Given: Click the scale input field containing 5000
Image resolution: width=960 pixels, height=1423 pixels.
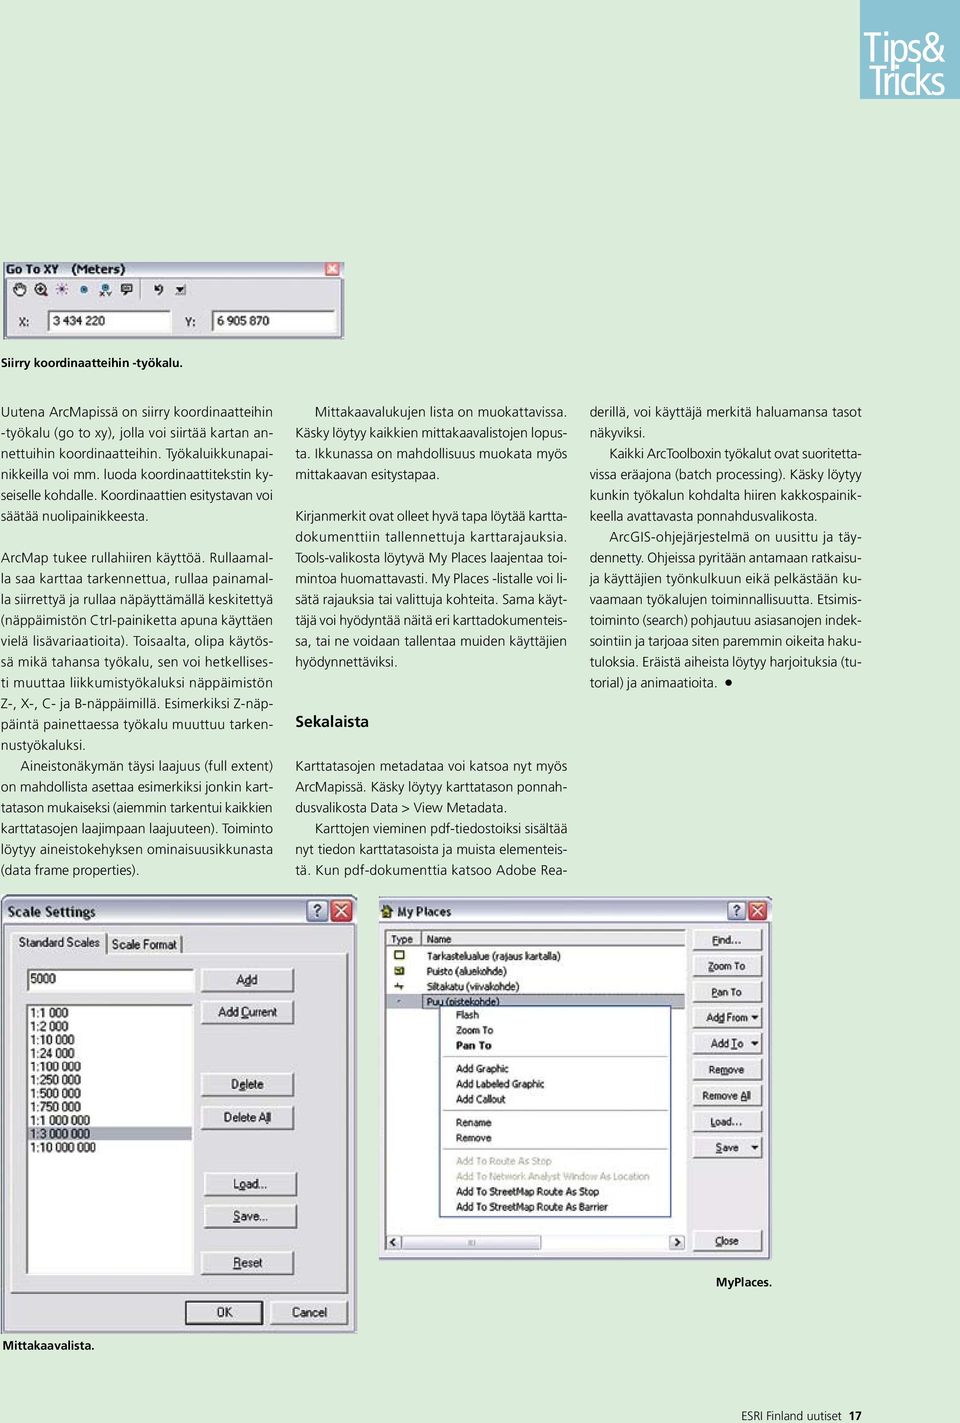Looking at the screenshot, I should 110,979.
